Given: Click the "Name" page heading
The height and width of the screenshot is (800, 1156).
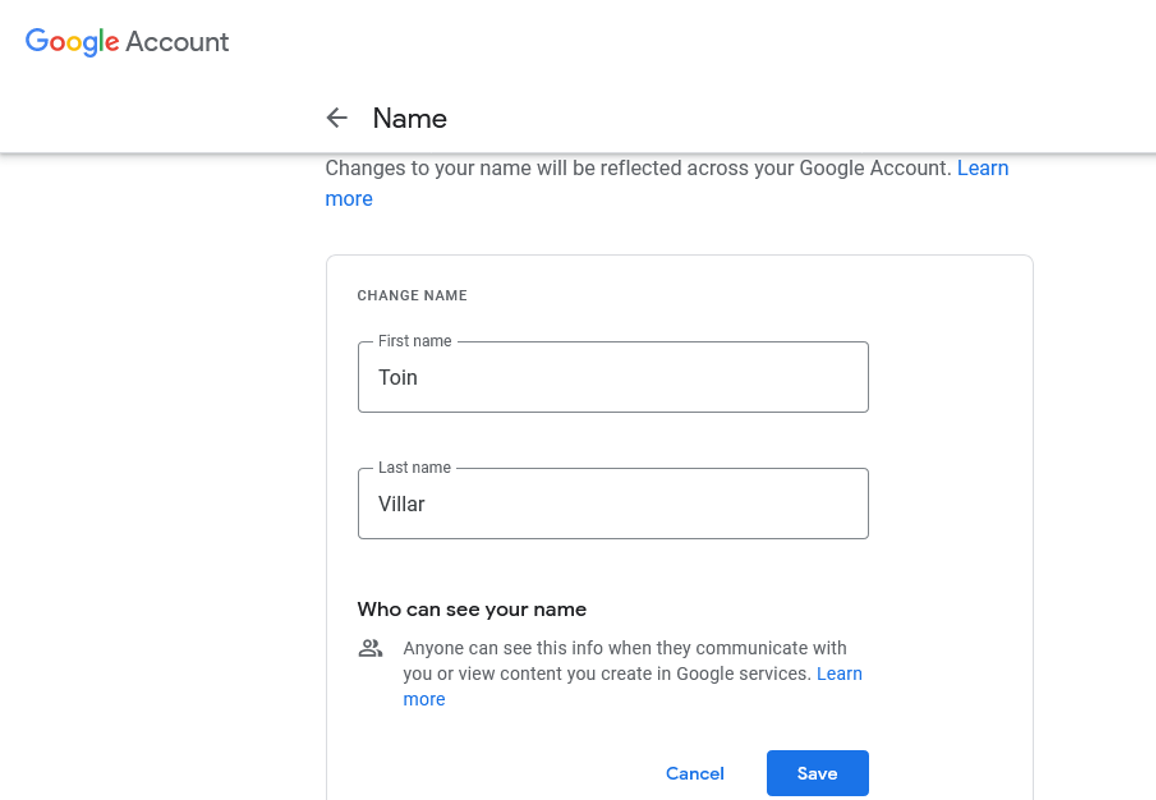Looking at the screenshot, I should click(x=410, y=118).
